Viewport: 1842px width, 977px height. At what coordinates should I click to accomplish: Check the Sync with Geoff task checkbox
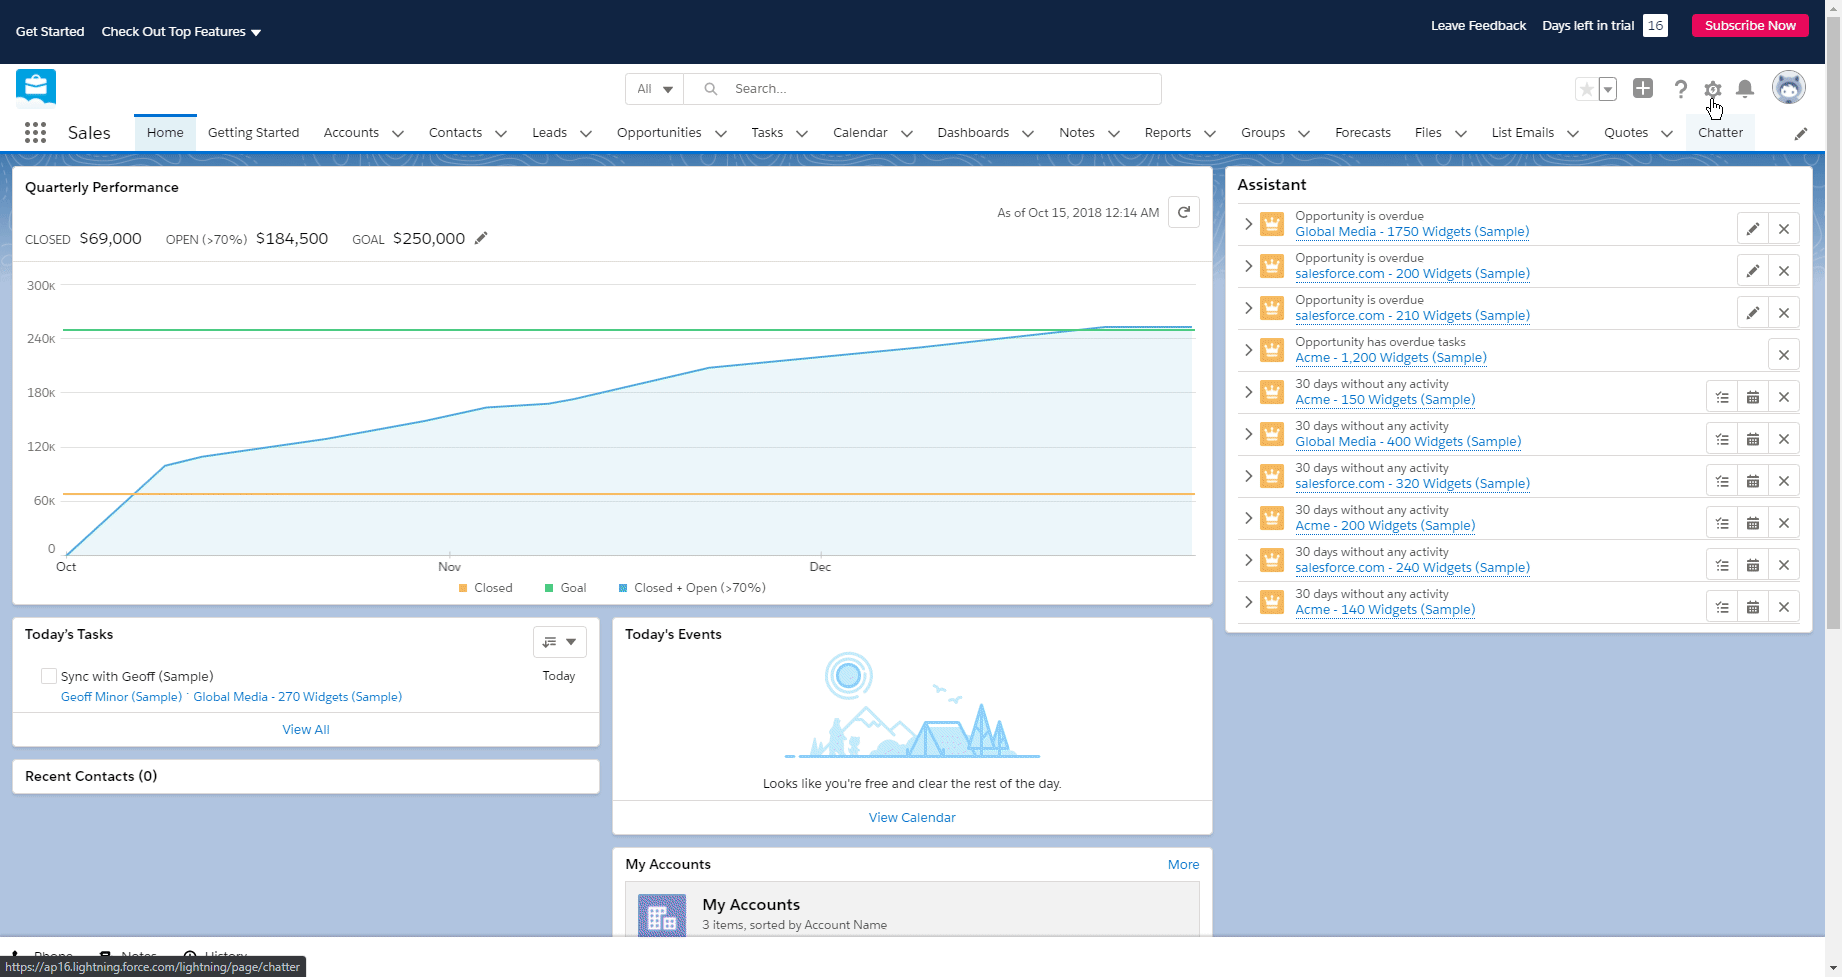[x=48, y=676]
